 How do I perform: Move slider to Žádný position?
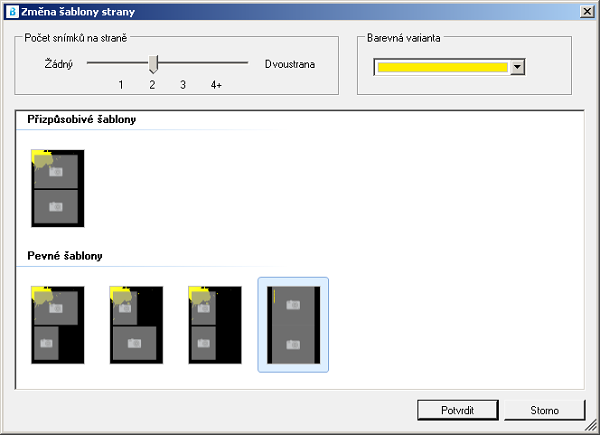tap(89, 63)
